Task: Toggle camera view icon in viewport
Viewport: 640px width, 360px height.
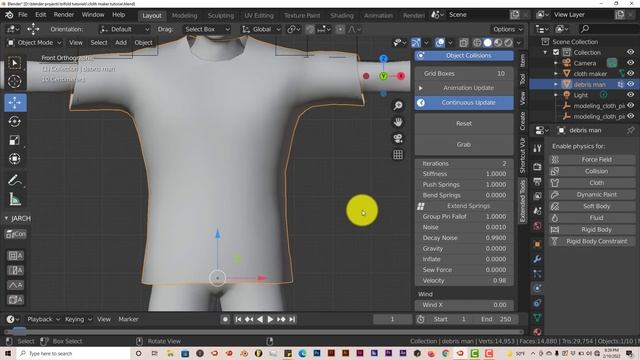Action: (x=398, y=138)
